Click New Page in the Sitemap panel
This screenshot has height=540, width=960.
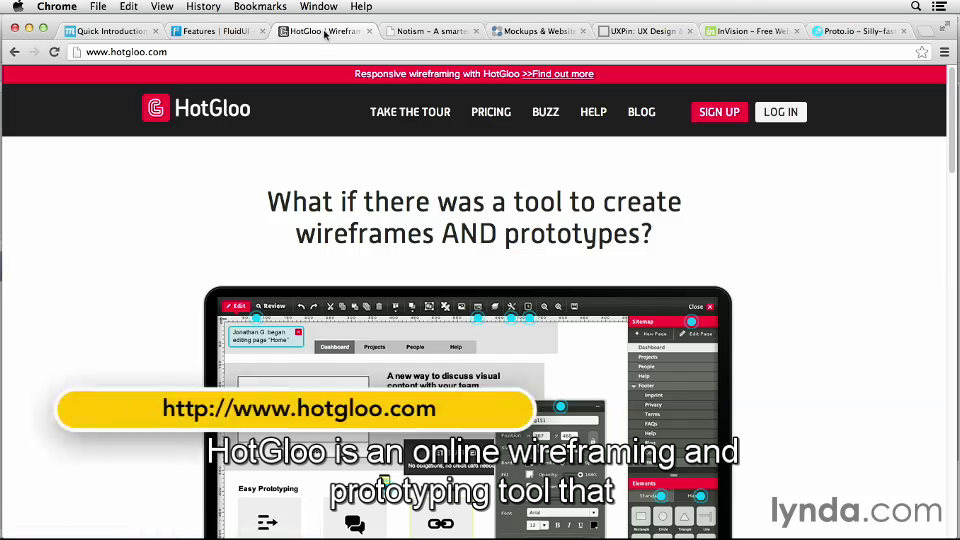click(x=651, y=334)
